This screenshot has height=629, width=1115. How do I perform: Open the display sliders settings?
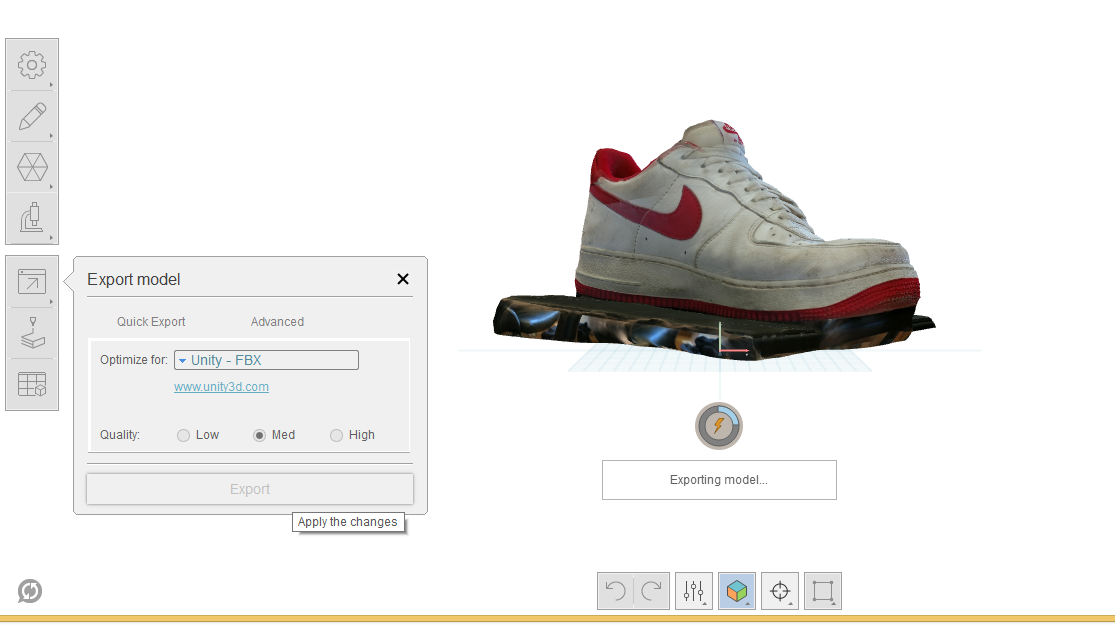coord(694,591)
